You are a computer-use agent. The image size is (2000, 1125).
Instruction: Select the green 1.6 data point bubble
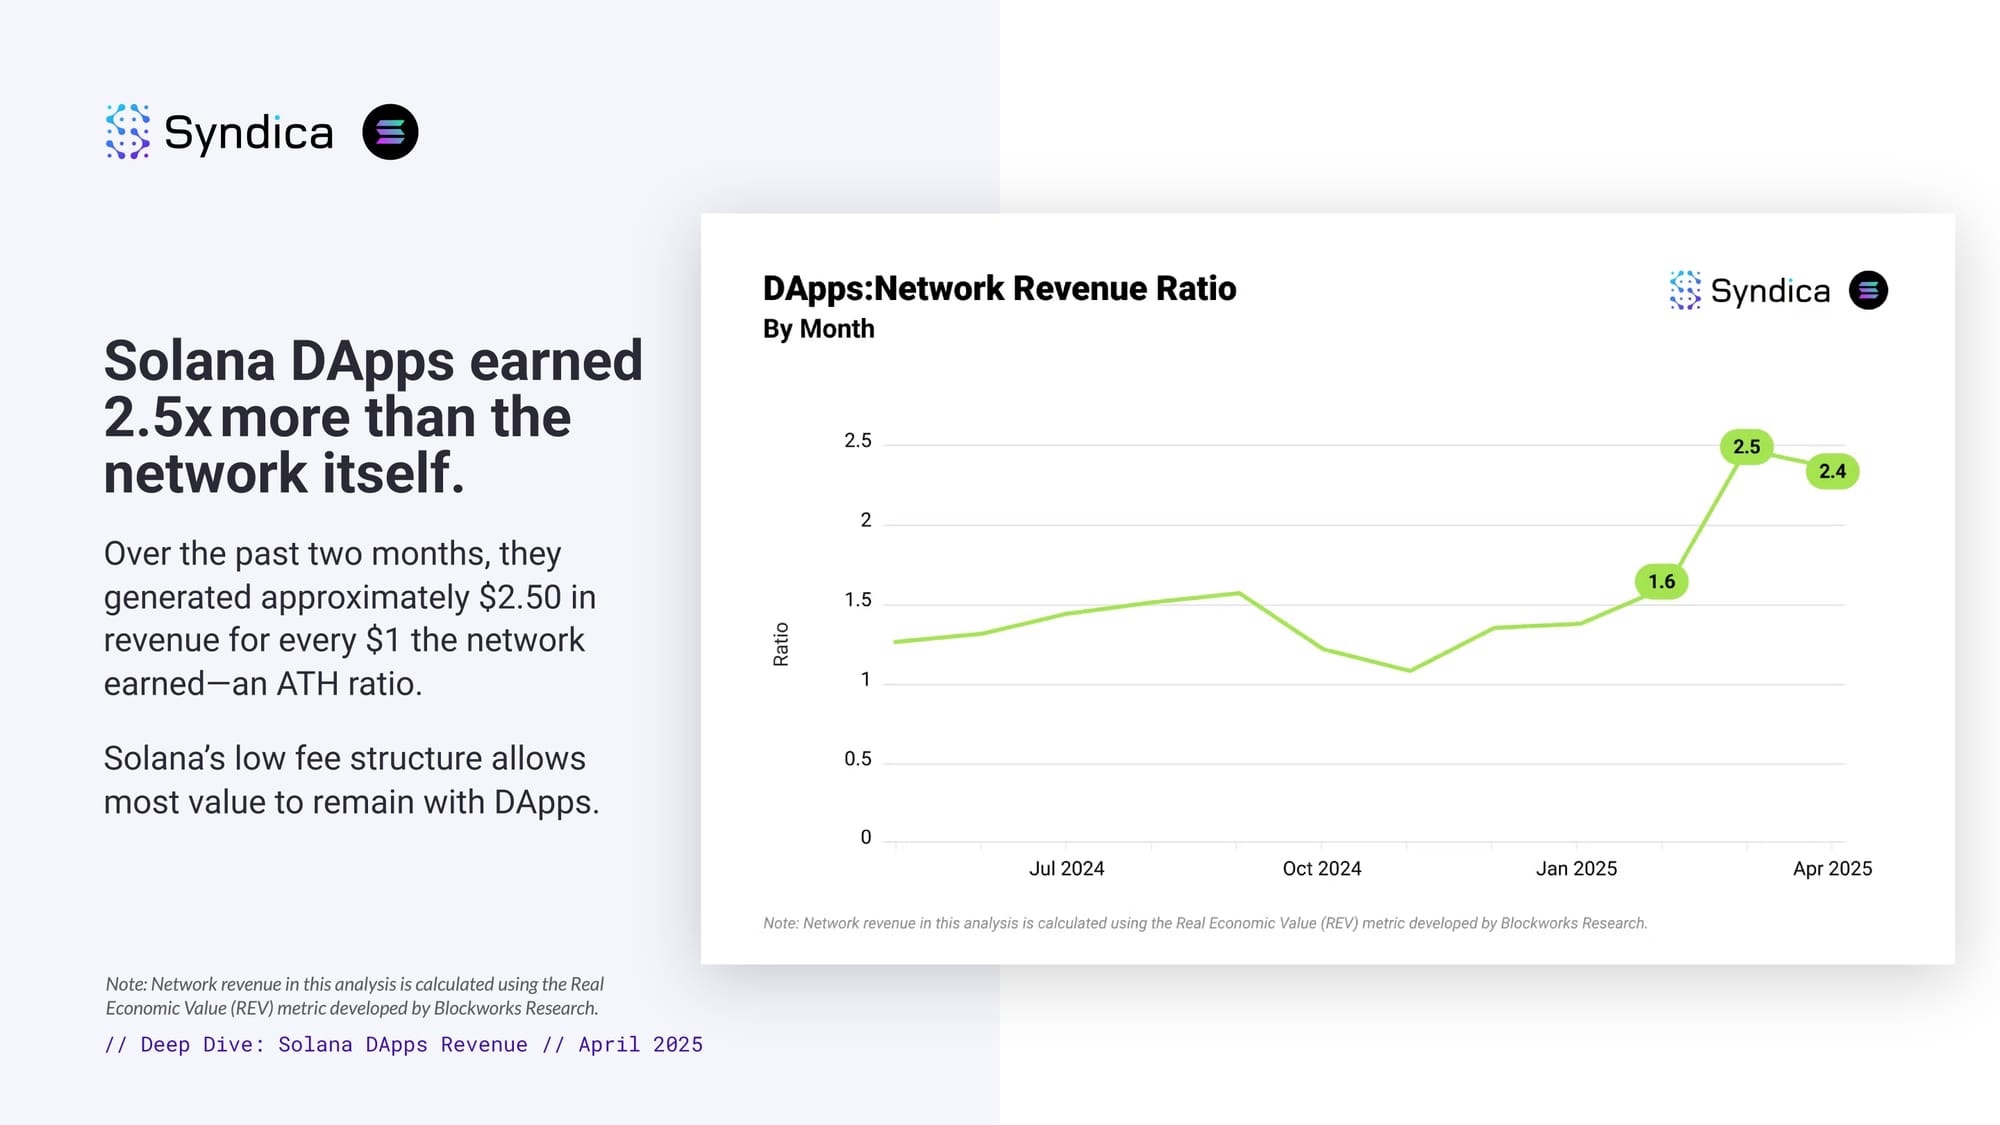point(1661,582)
